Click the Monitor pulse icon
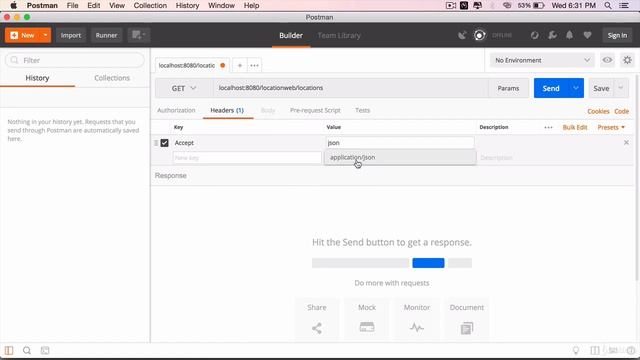 (417, 327)
